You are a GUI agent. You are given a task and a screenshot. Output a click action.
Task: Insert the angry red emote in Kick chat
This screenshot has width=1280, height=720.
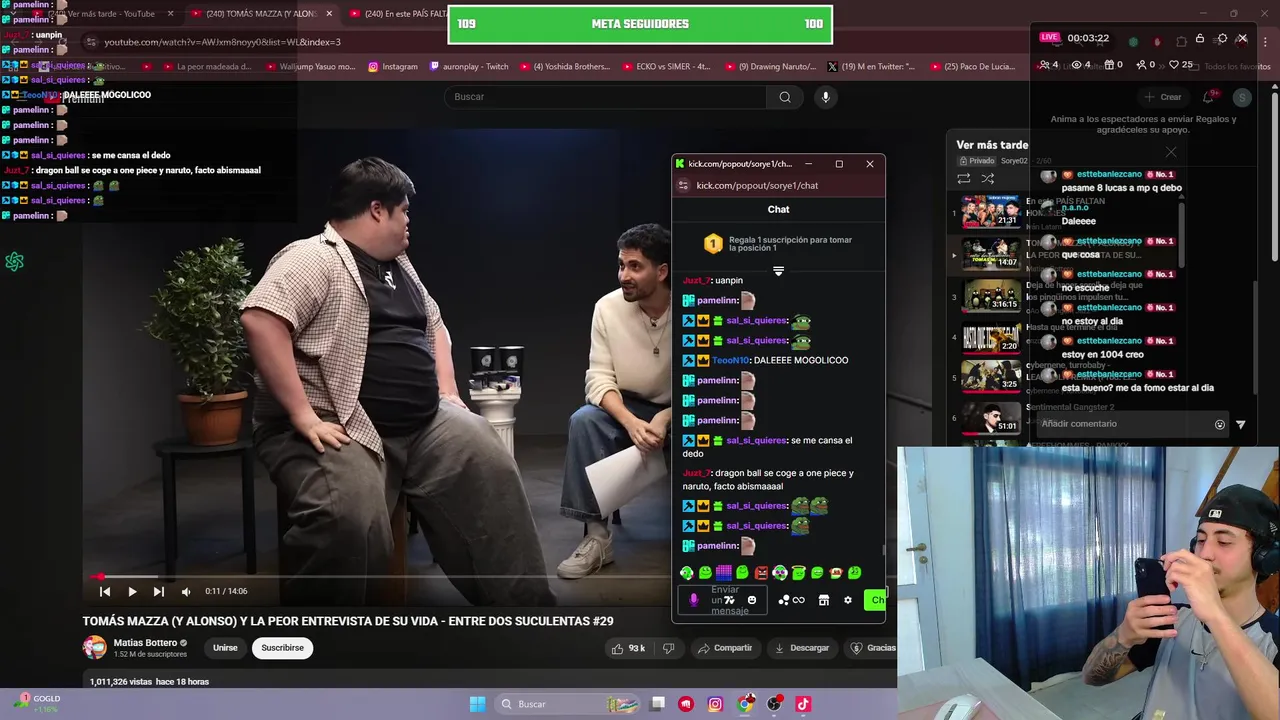(761, 573)
